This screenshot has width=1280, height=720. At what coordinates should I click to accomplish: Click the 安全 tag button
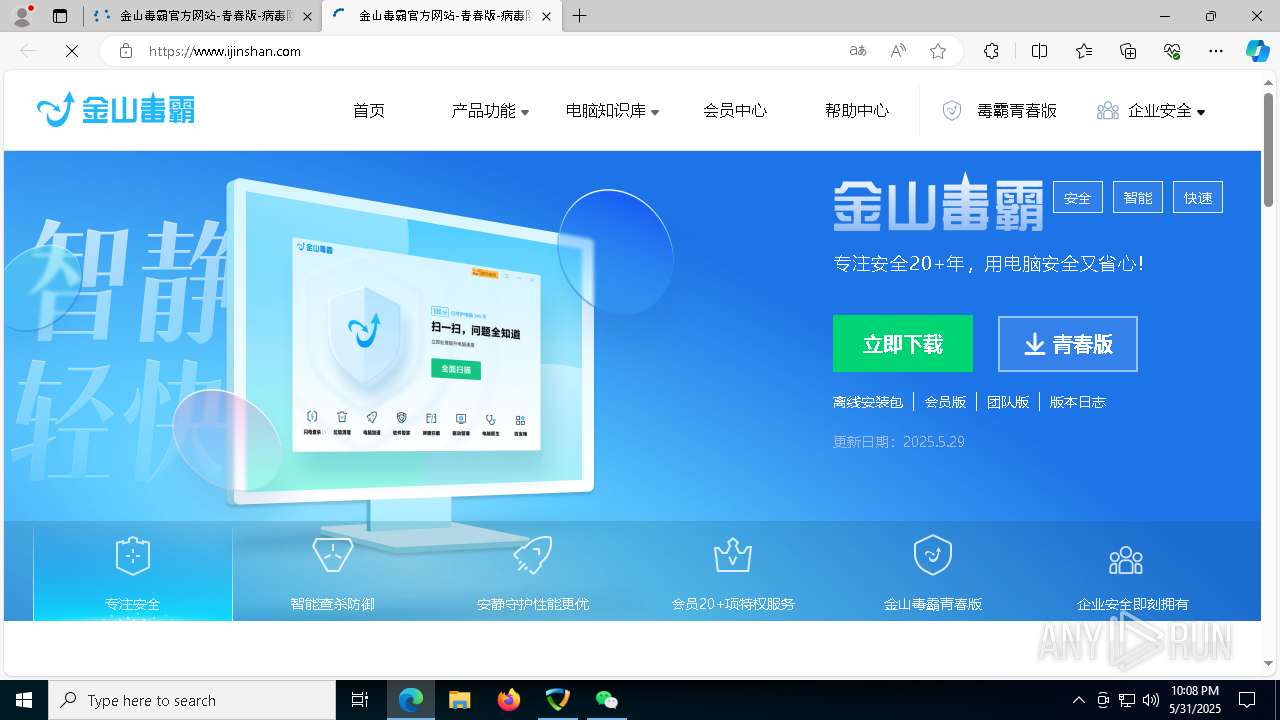(1078, 197)
